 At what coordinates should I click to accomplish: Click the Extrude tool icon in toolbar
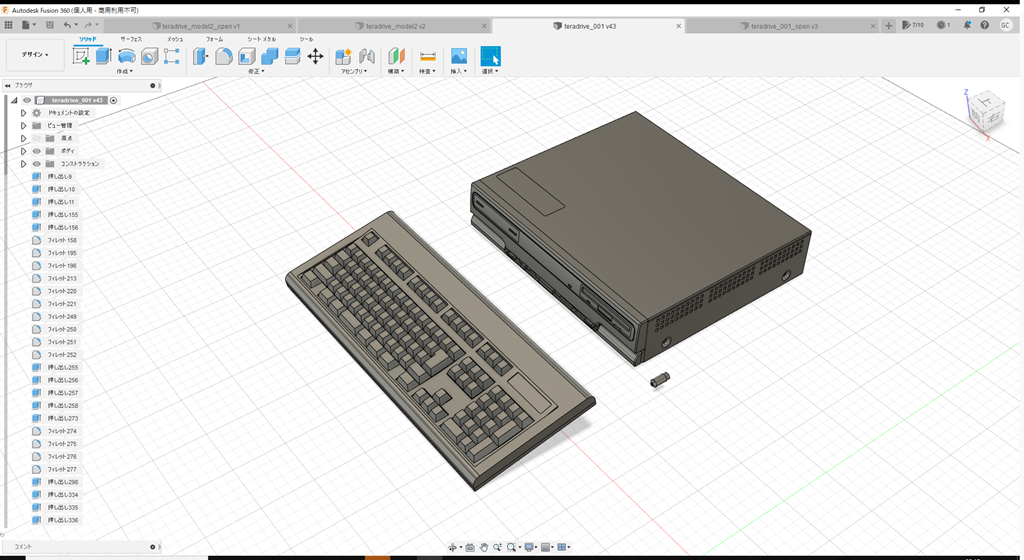pyautogui.click(x=103, y=56)
